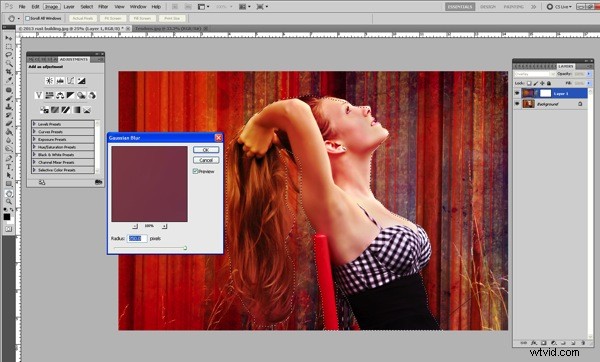Toggle lock position in Layers panel

pos(542,83)
